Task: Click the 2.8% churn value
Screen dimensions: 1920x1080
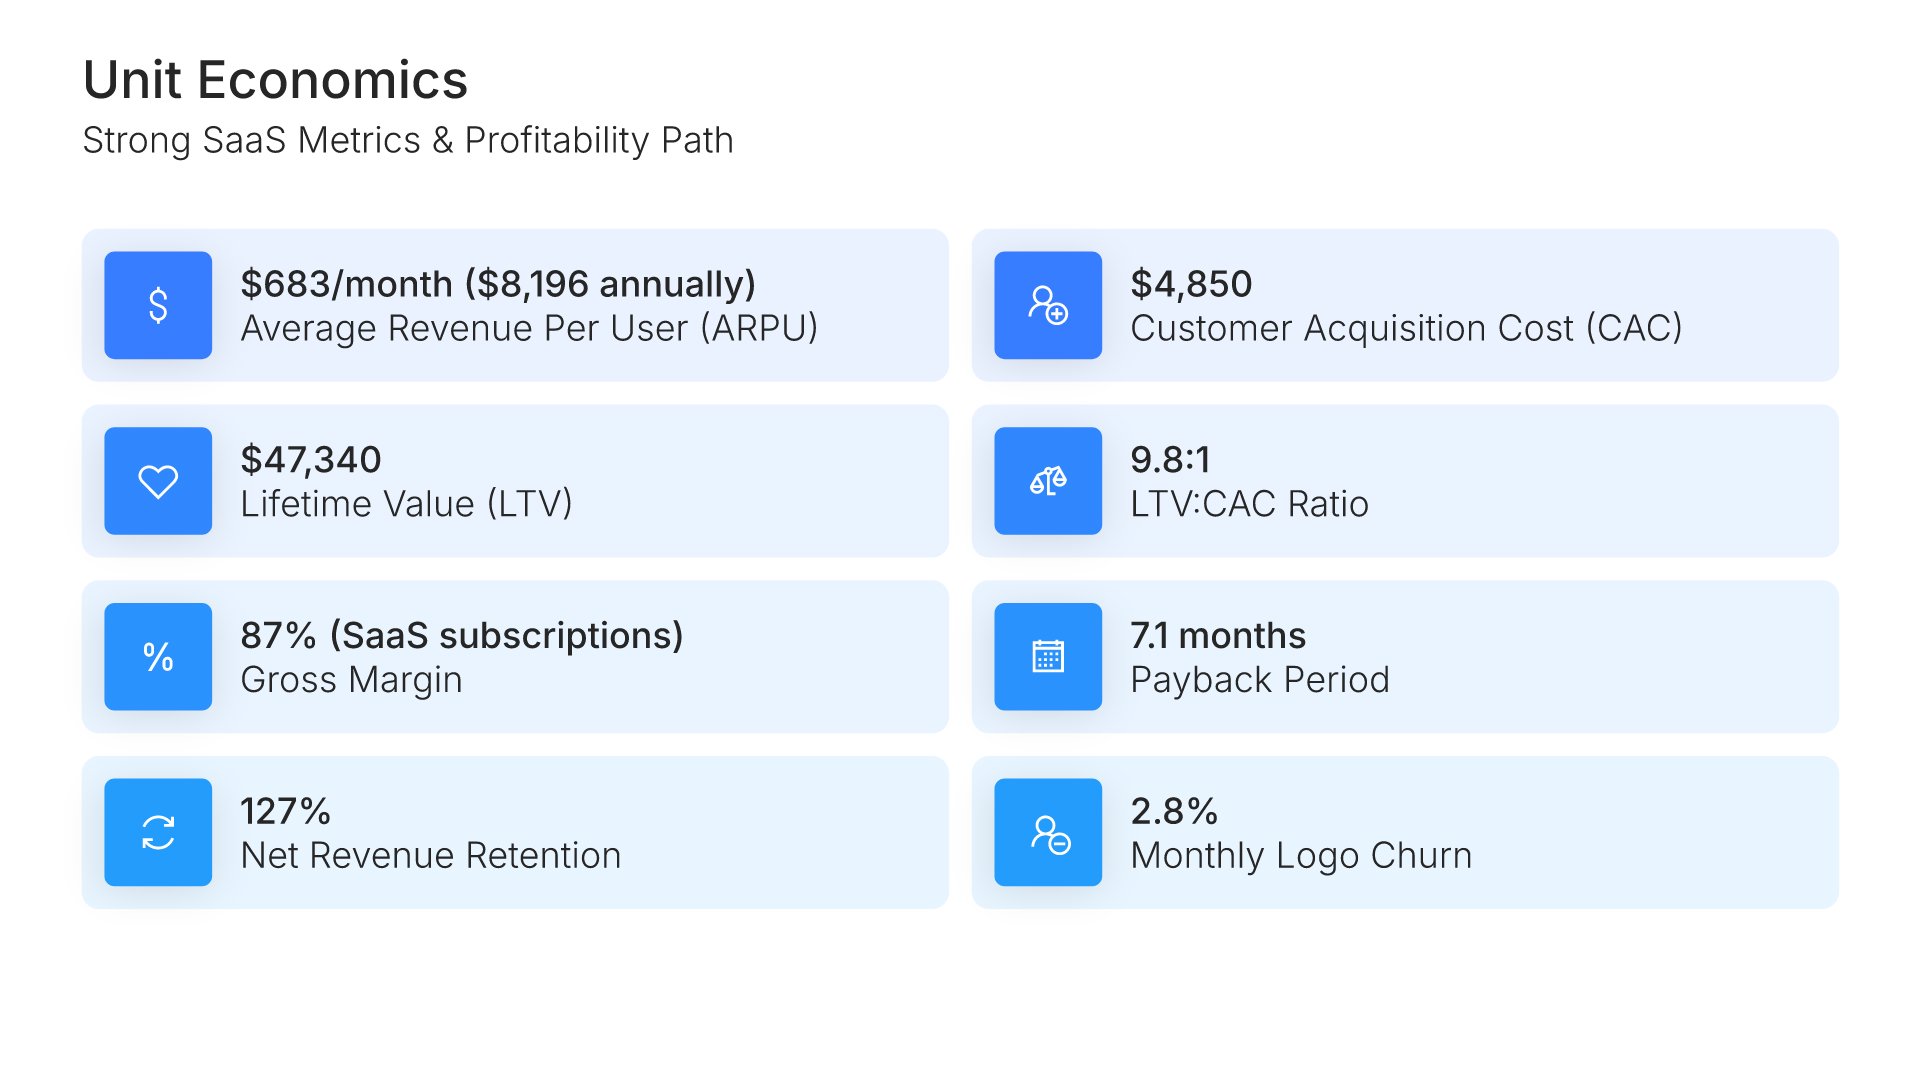Action: 1174,811
